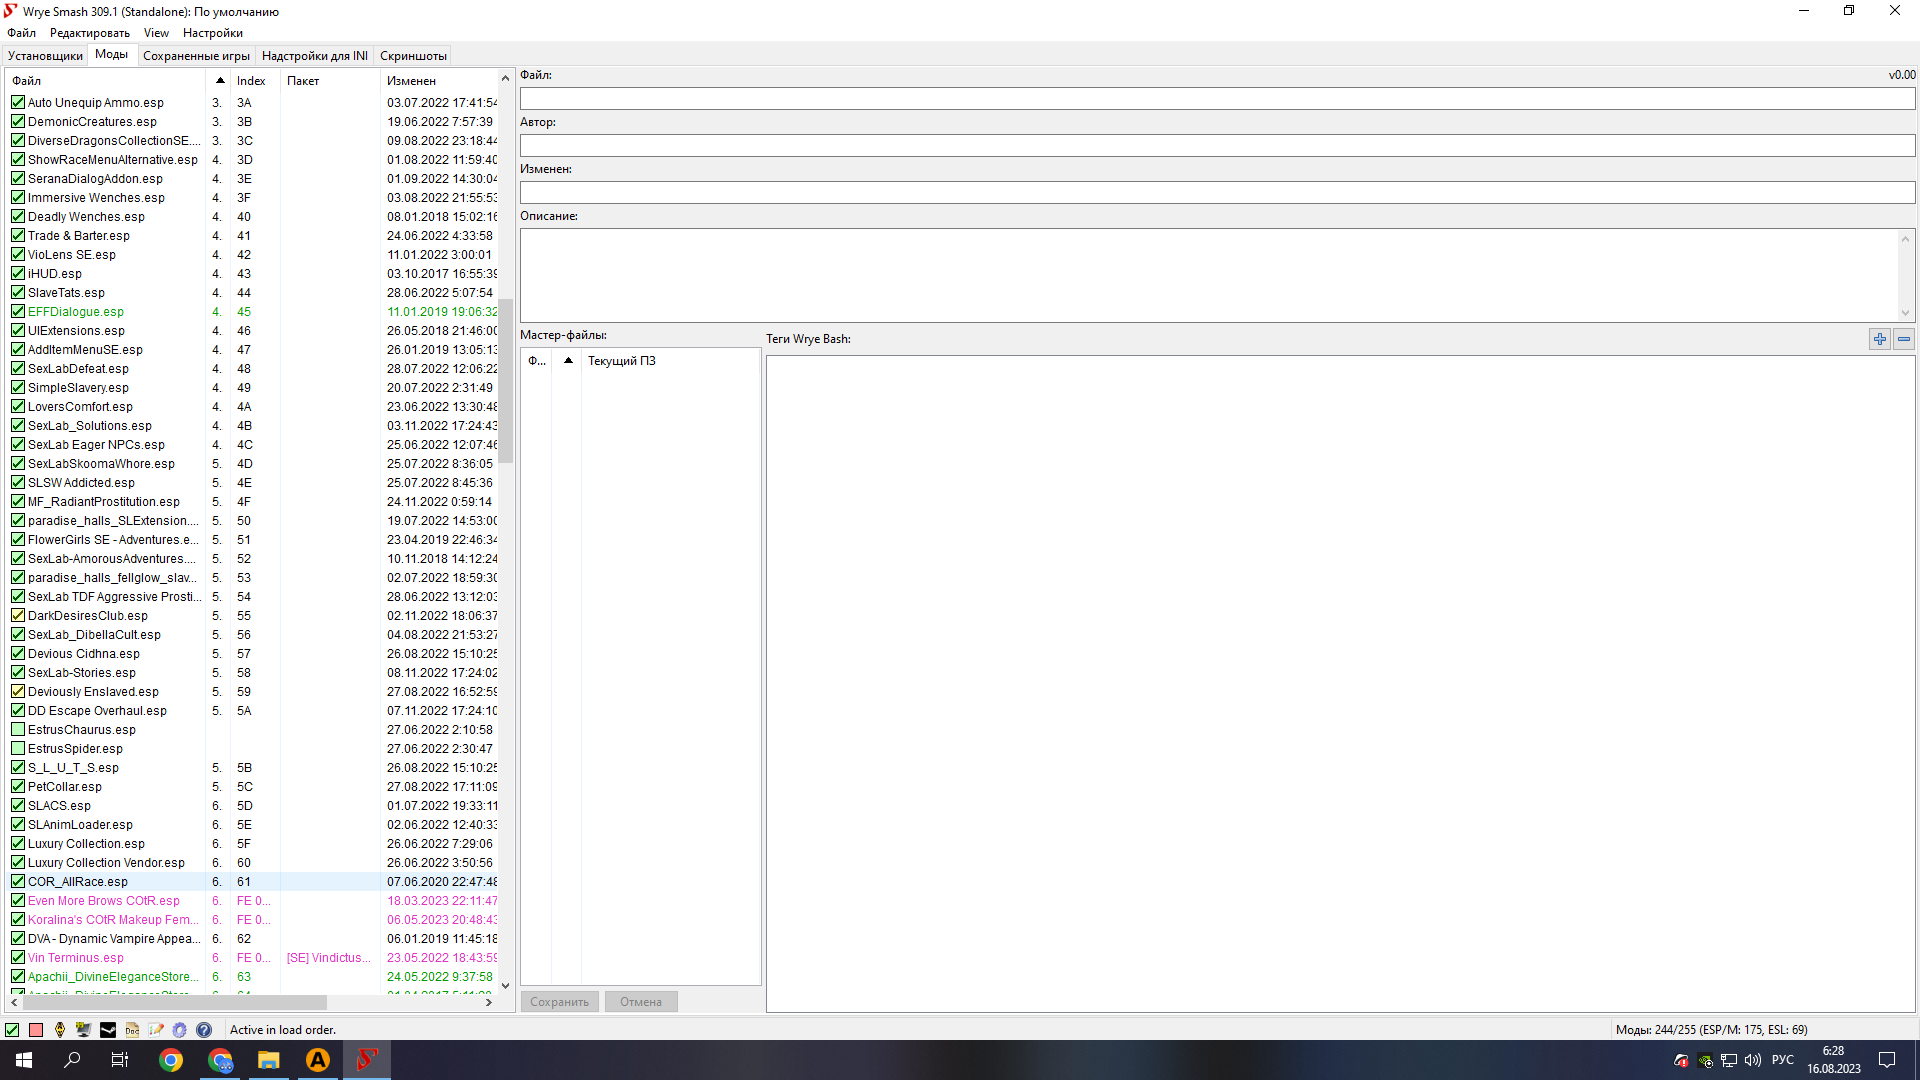The image size is (1920, 1080).
Task: Click the checklist notepad icon in status bar
Action: click(156, 1030)
